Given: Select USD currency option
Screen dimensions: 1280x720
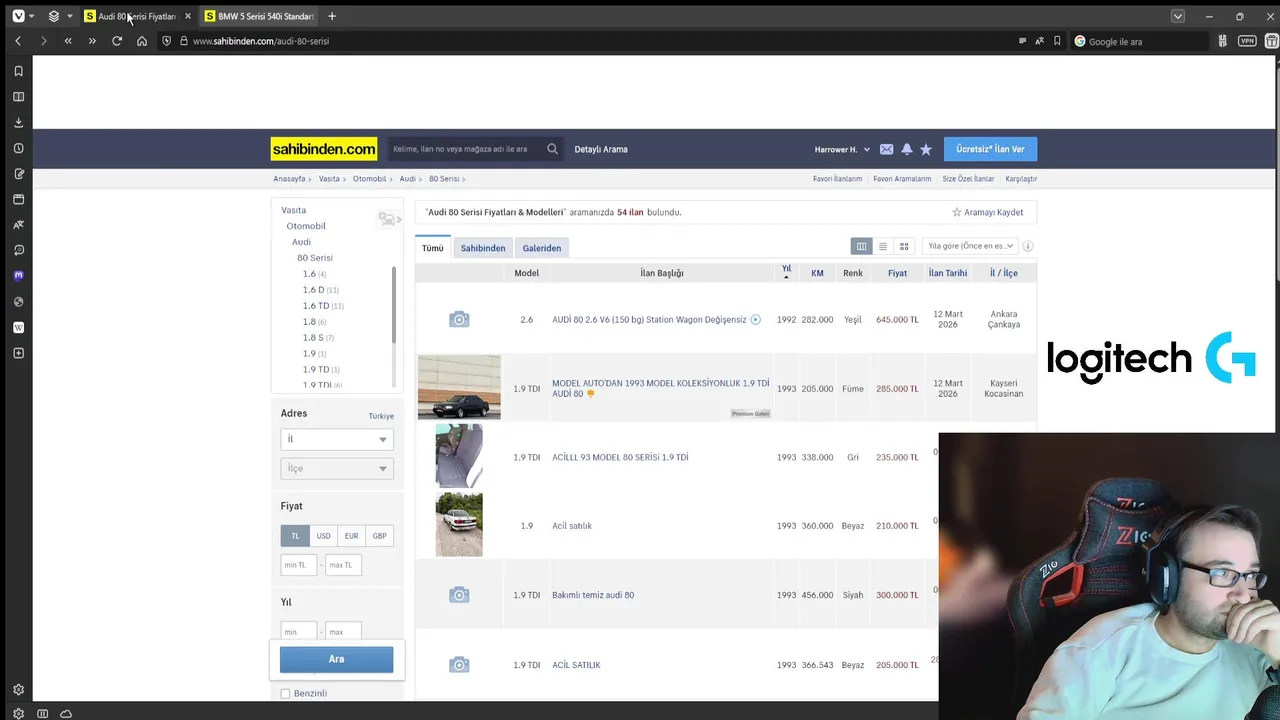Looking at the screenshot, I should click(x=323, y=536).
